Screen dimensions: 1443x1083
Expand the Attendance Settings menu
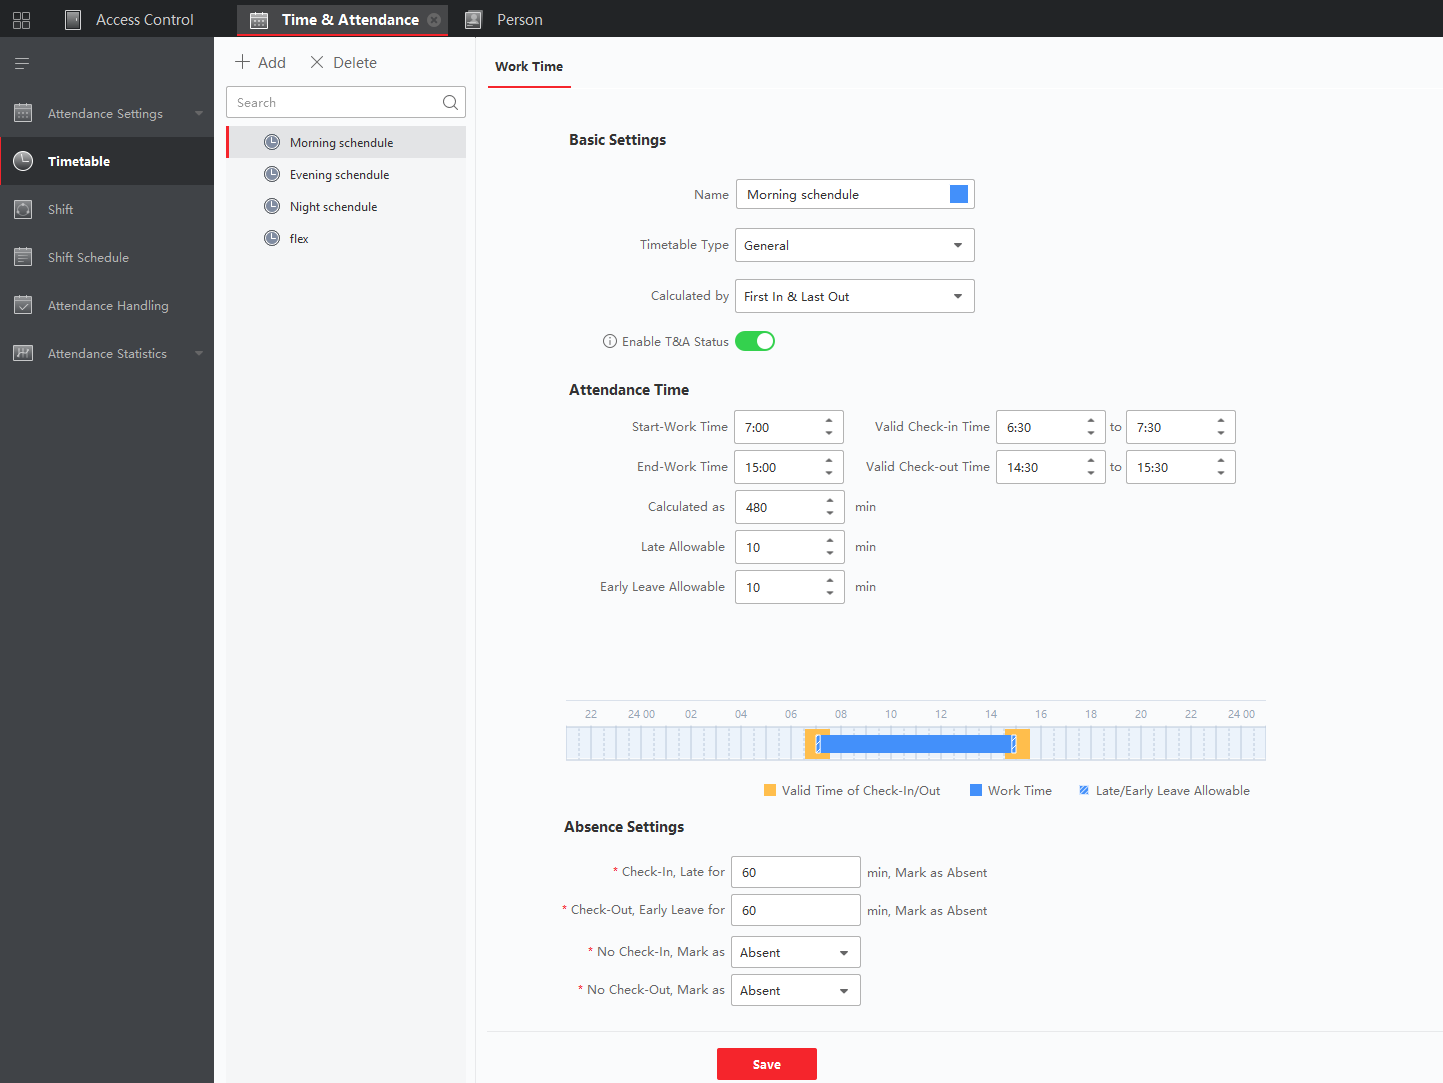pos(107,113)
